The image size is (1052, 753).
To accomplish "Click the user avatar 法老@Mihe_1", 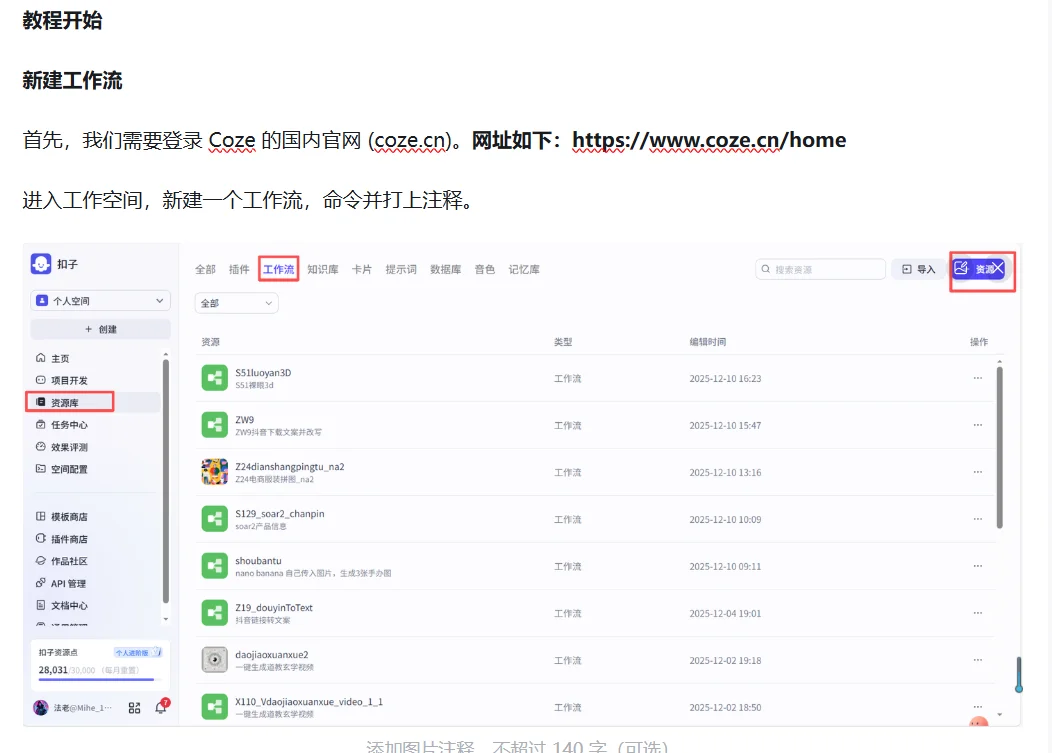I will coord(41,707).
